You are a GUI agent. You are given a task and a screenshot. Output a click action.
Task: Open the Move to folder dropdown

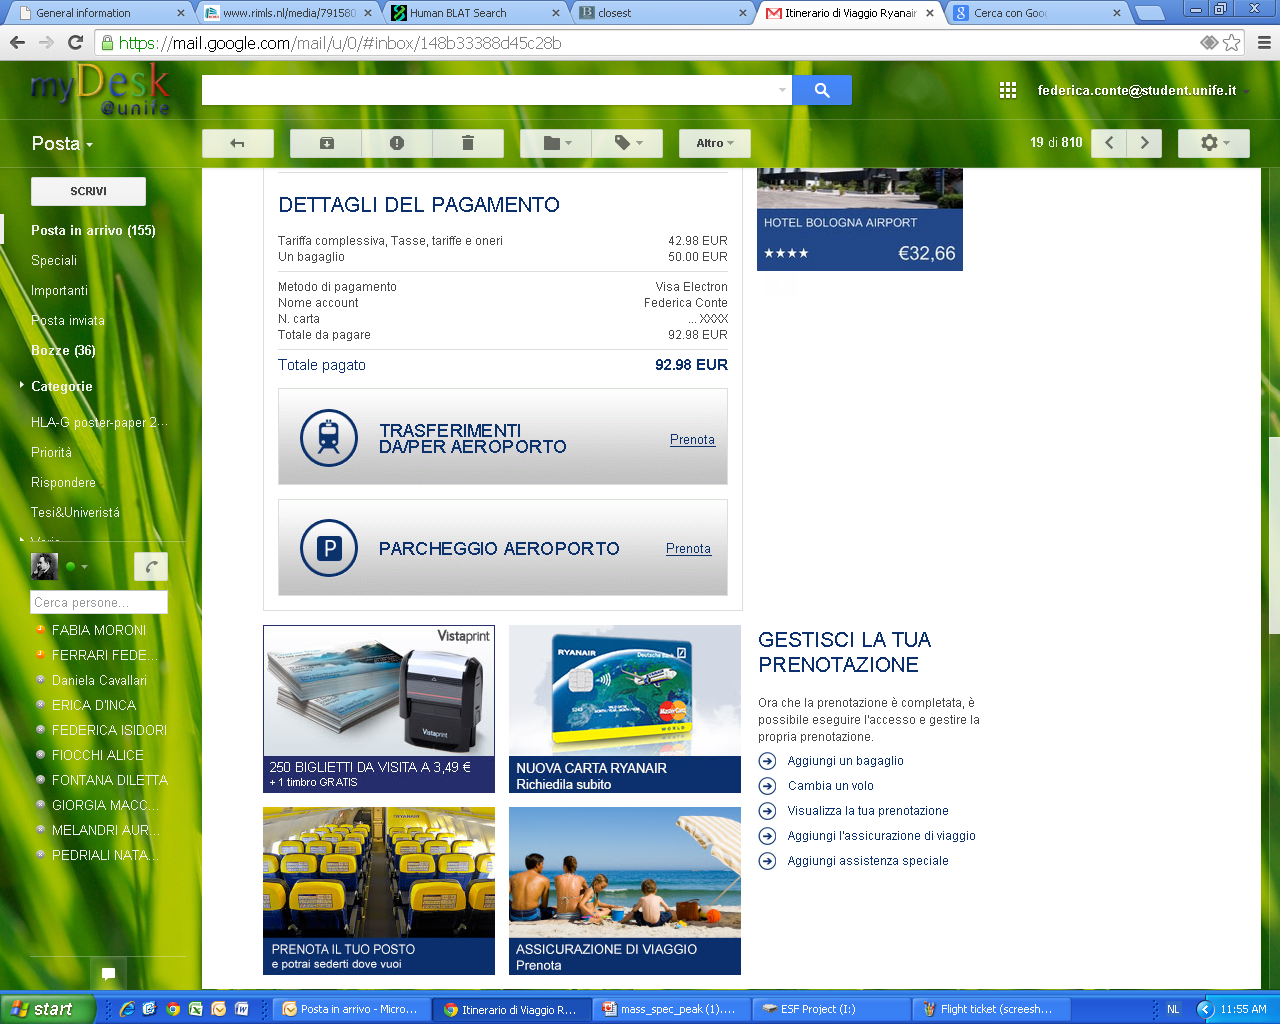(x=556, y=143)
